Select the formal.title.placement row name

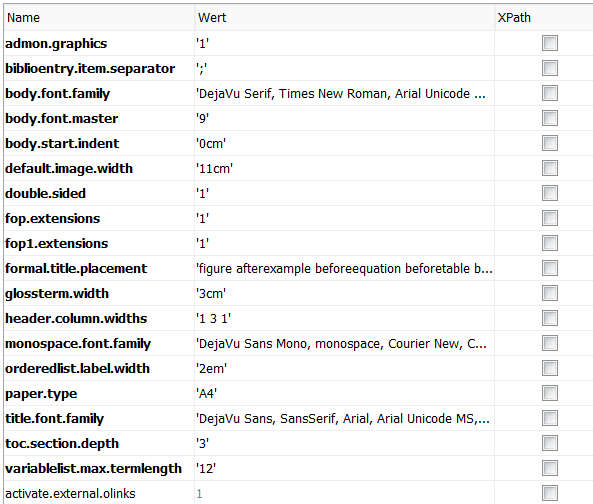(x=76, y=268)
